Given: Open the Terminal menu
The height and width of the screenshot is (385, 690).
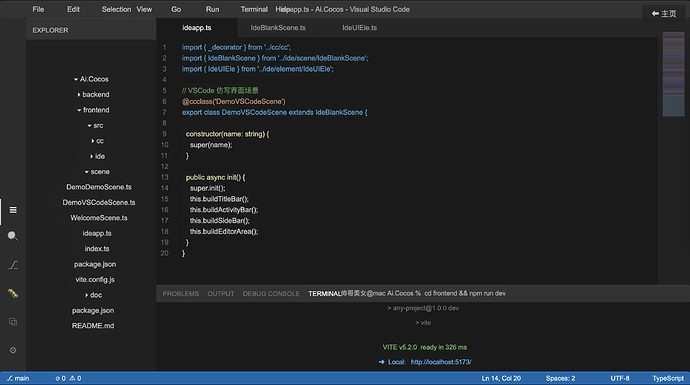Looking at the screenshot, I should tap(254, 9).
